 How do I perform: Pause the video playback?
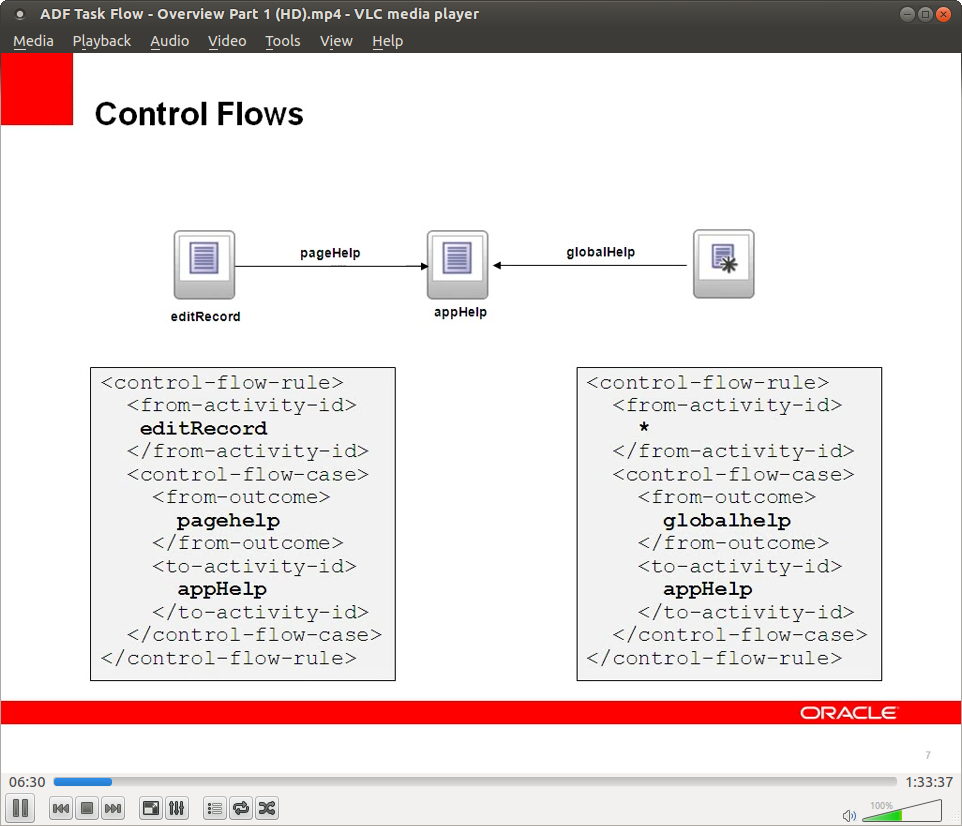coord(20,808)
